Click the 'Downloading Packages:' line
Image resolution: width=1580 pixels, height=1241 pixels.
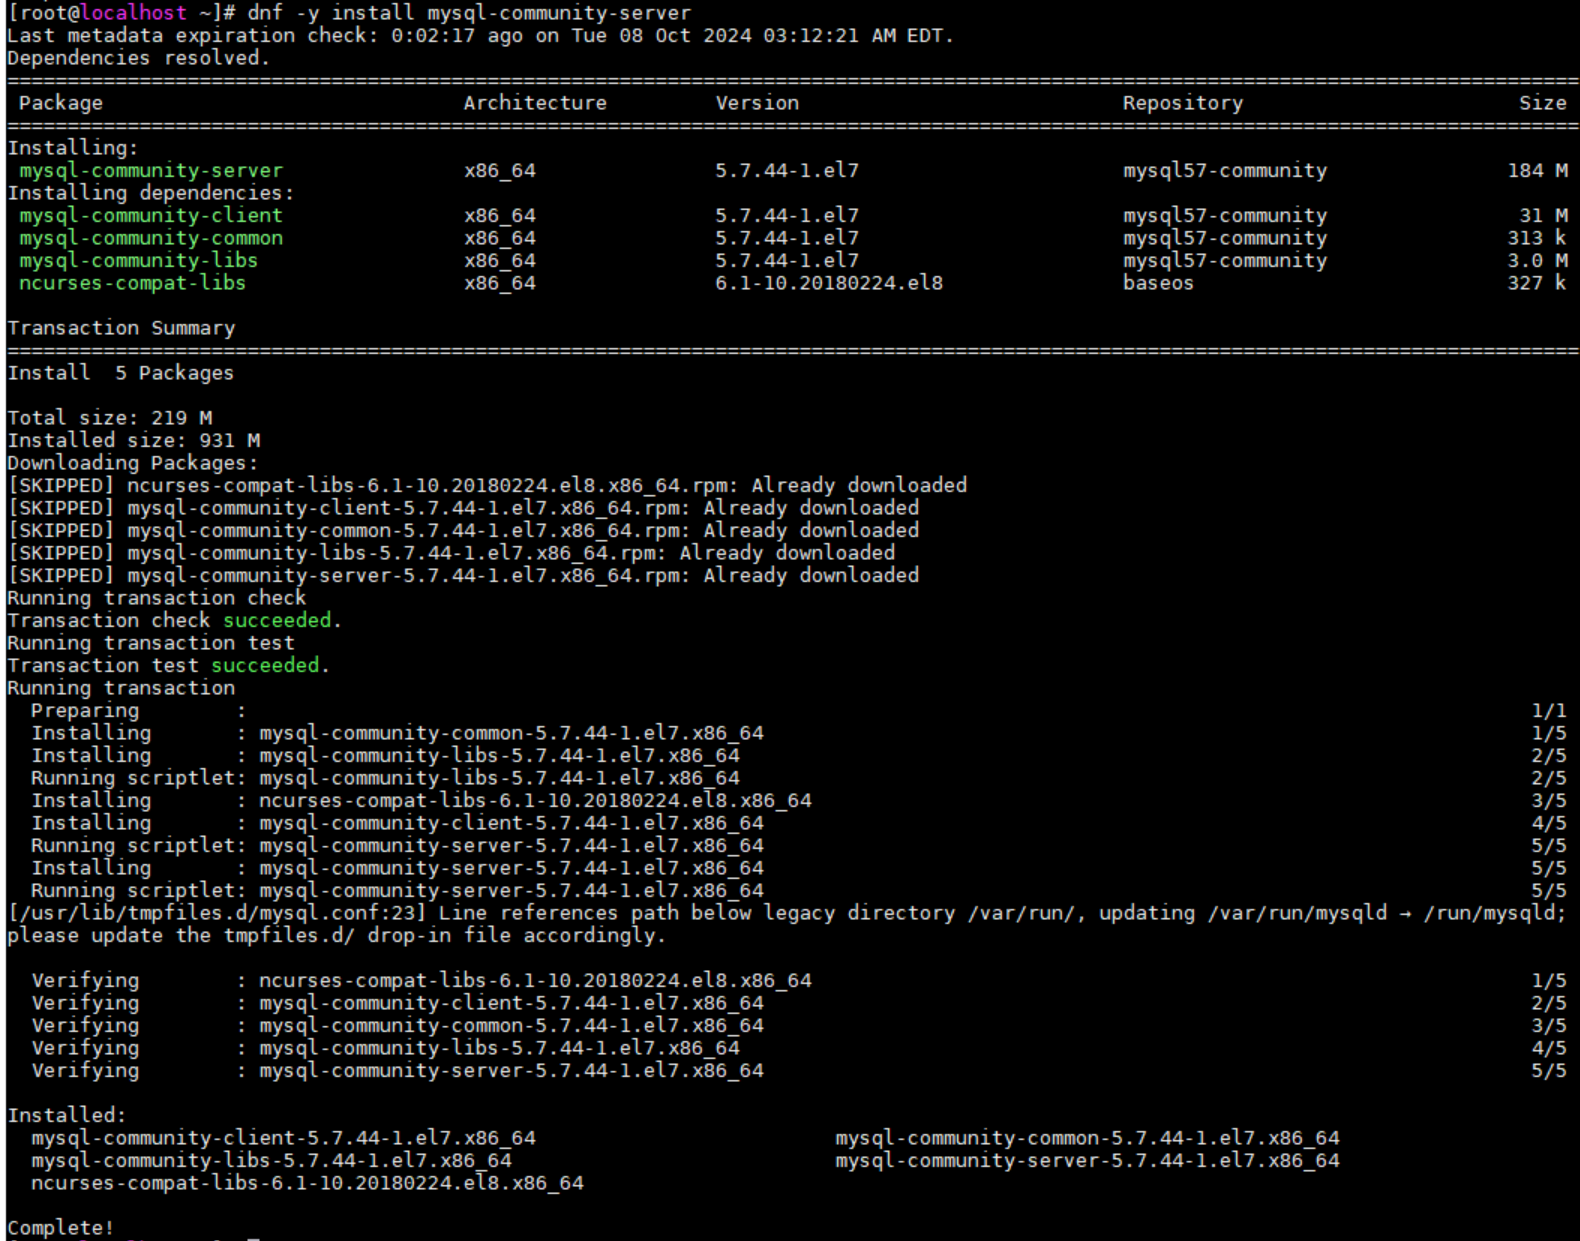pos(132,463)
